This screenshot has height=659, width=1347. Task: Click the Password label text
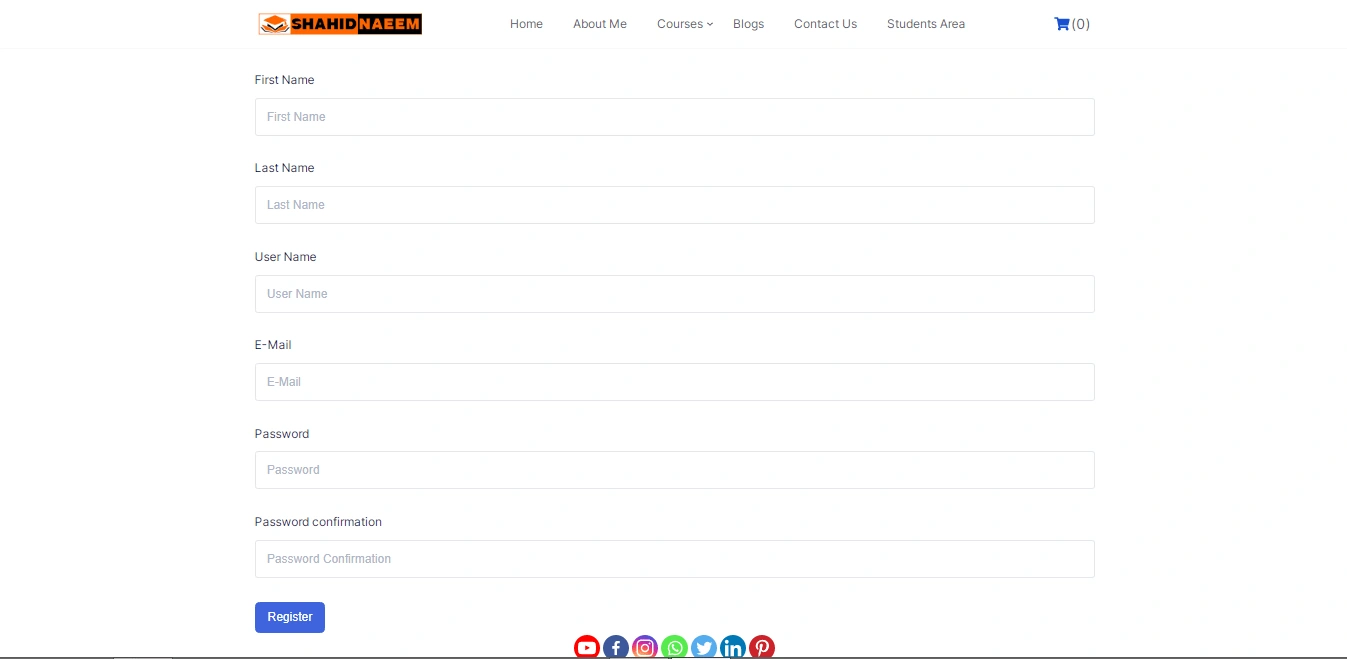pos(282,434)
